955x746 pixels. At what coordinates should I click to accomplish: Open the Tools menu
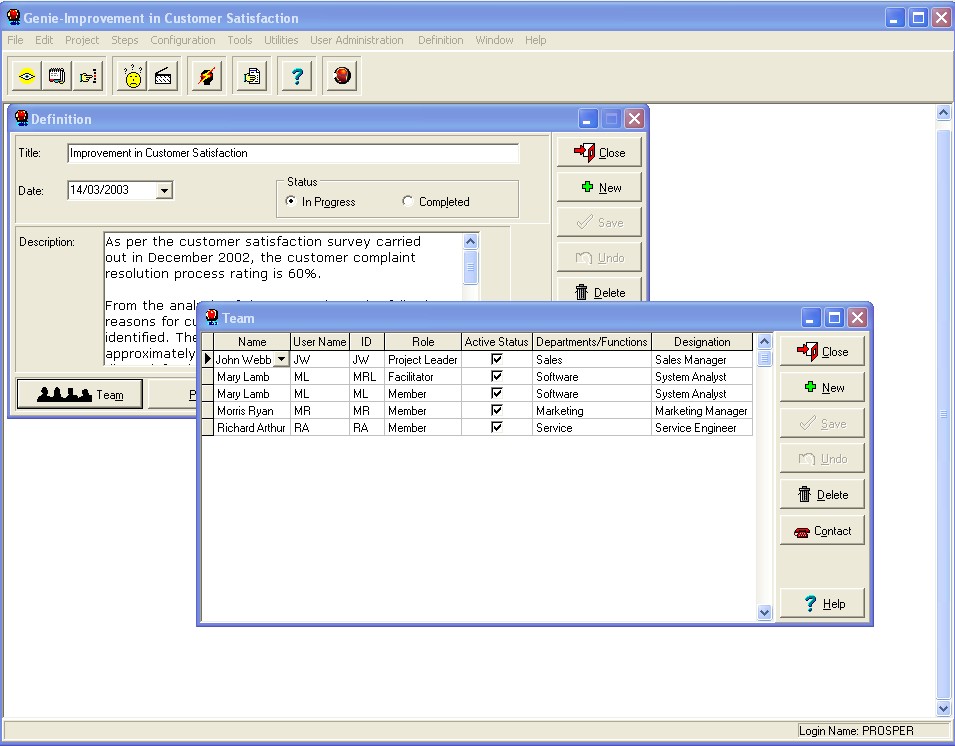[x=239, y=40]
